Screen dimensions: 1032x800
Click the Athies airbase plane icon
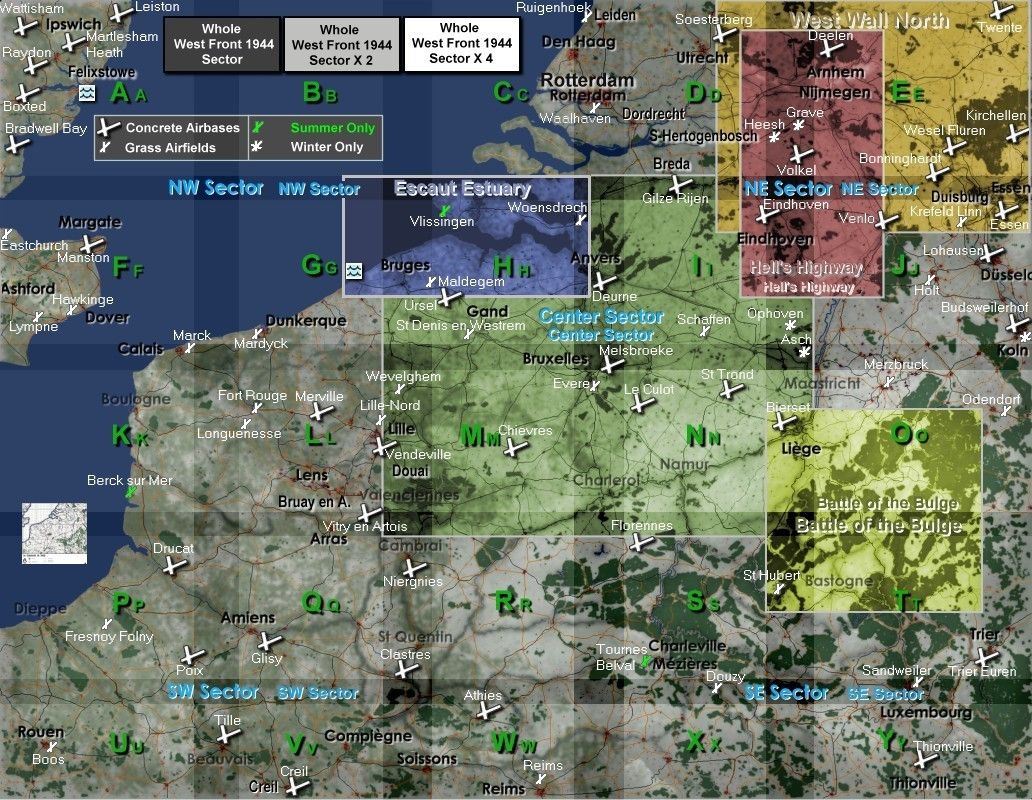point(487,711)
